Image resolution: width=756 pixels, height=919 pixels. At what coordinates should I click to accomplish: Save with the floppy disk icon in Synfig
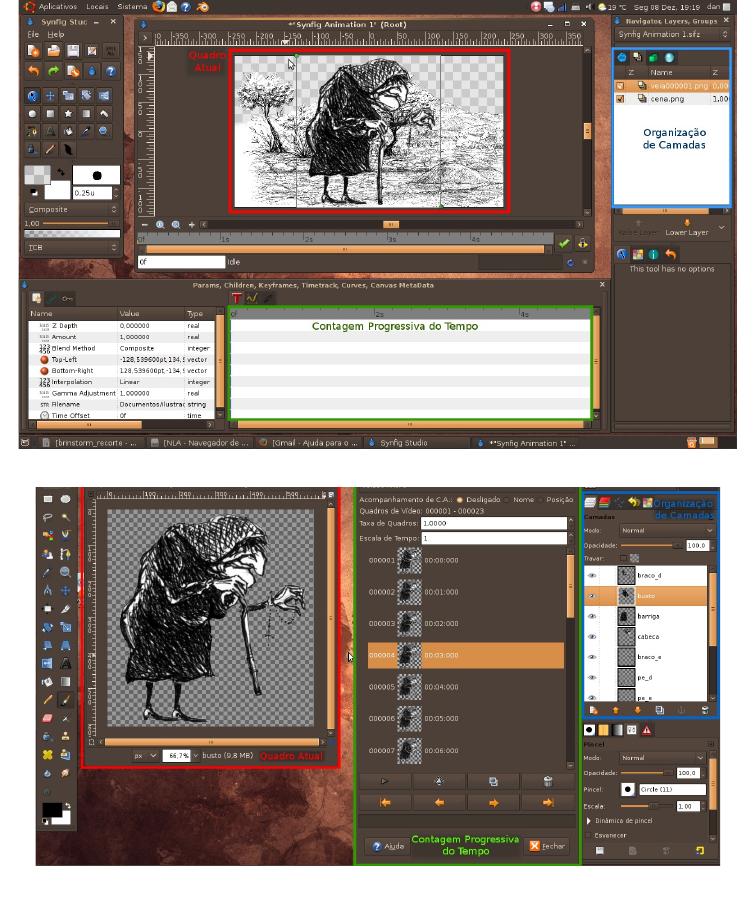(x=73, y=51)
